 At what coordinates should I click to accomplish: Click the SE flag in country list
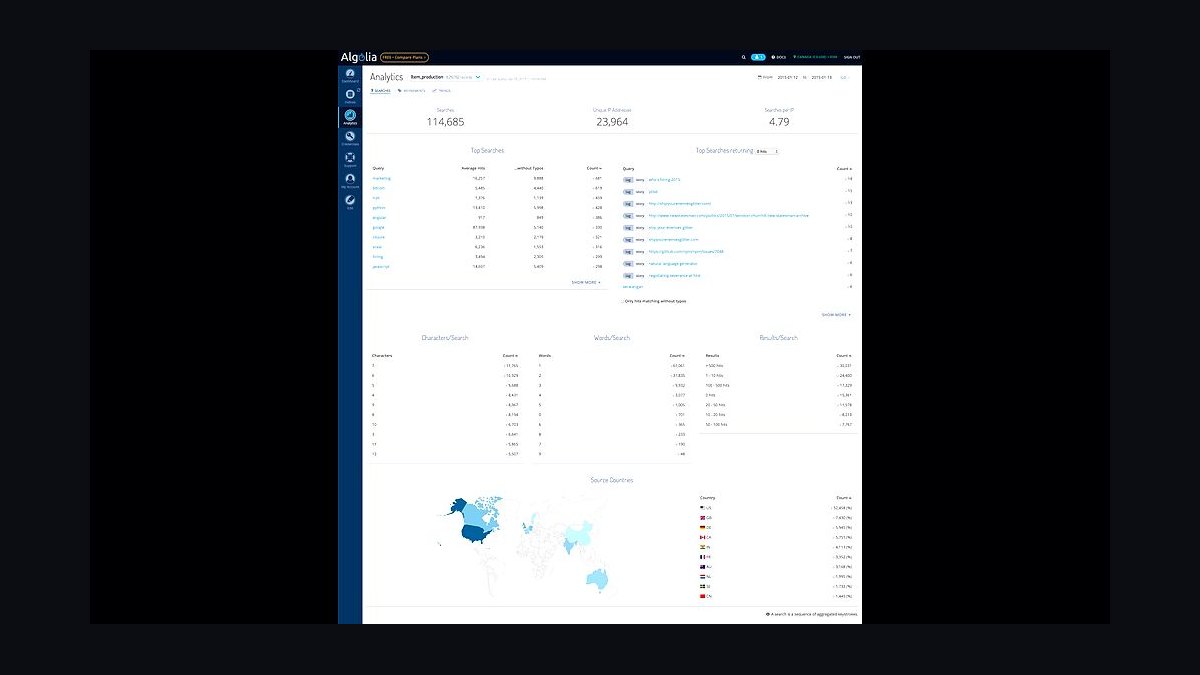[705, 587]
